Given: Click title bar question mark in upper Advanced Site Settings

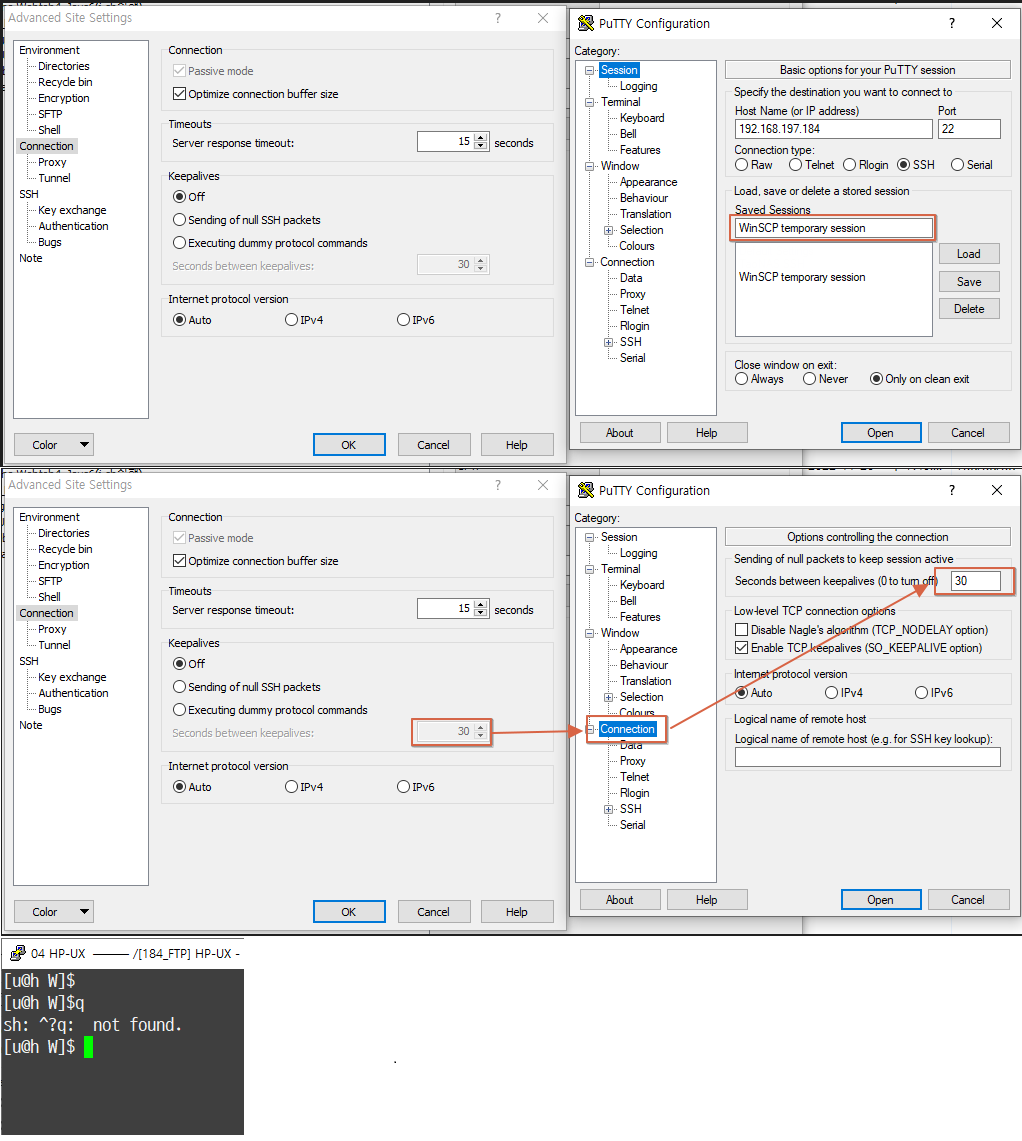Looking at the screenshot, I should tap(498, 18).
